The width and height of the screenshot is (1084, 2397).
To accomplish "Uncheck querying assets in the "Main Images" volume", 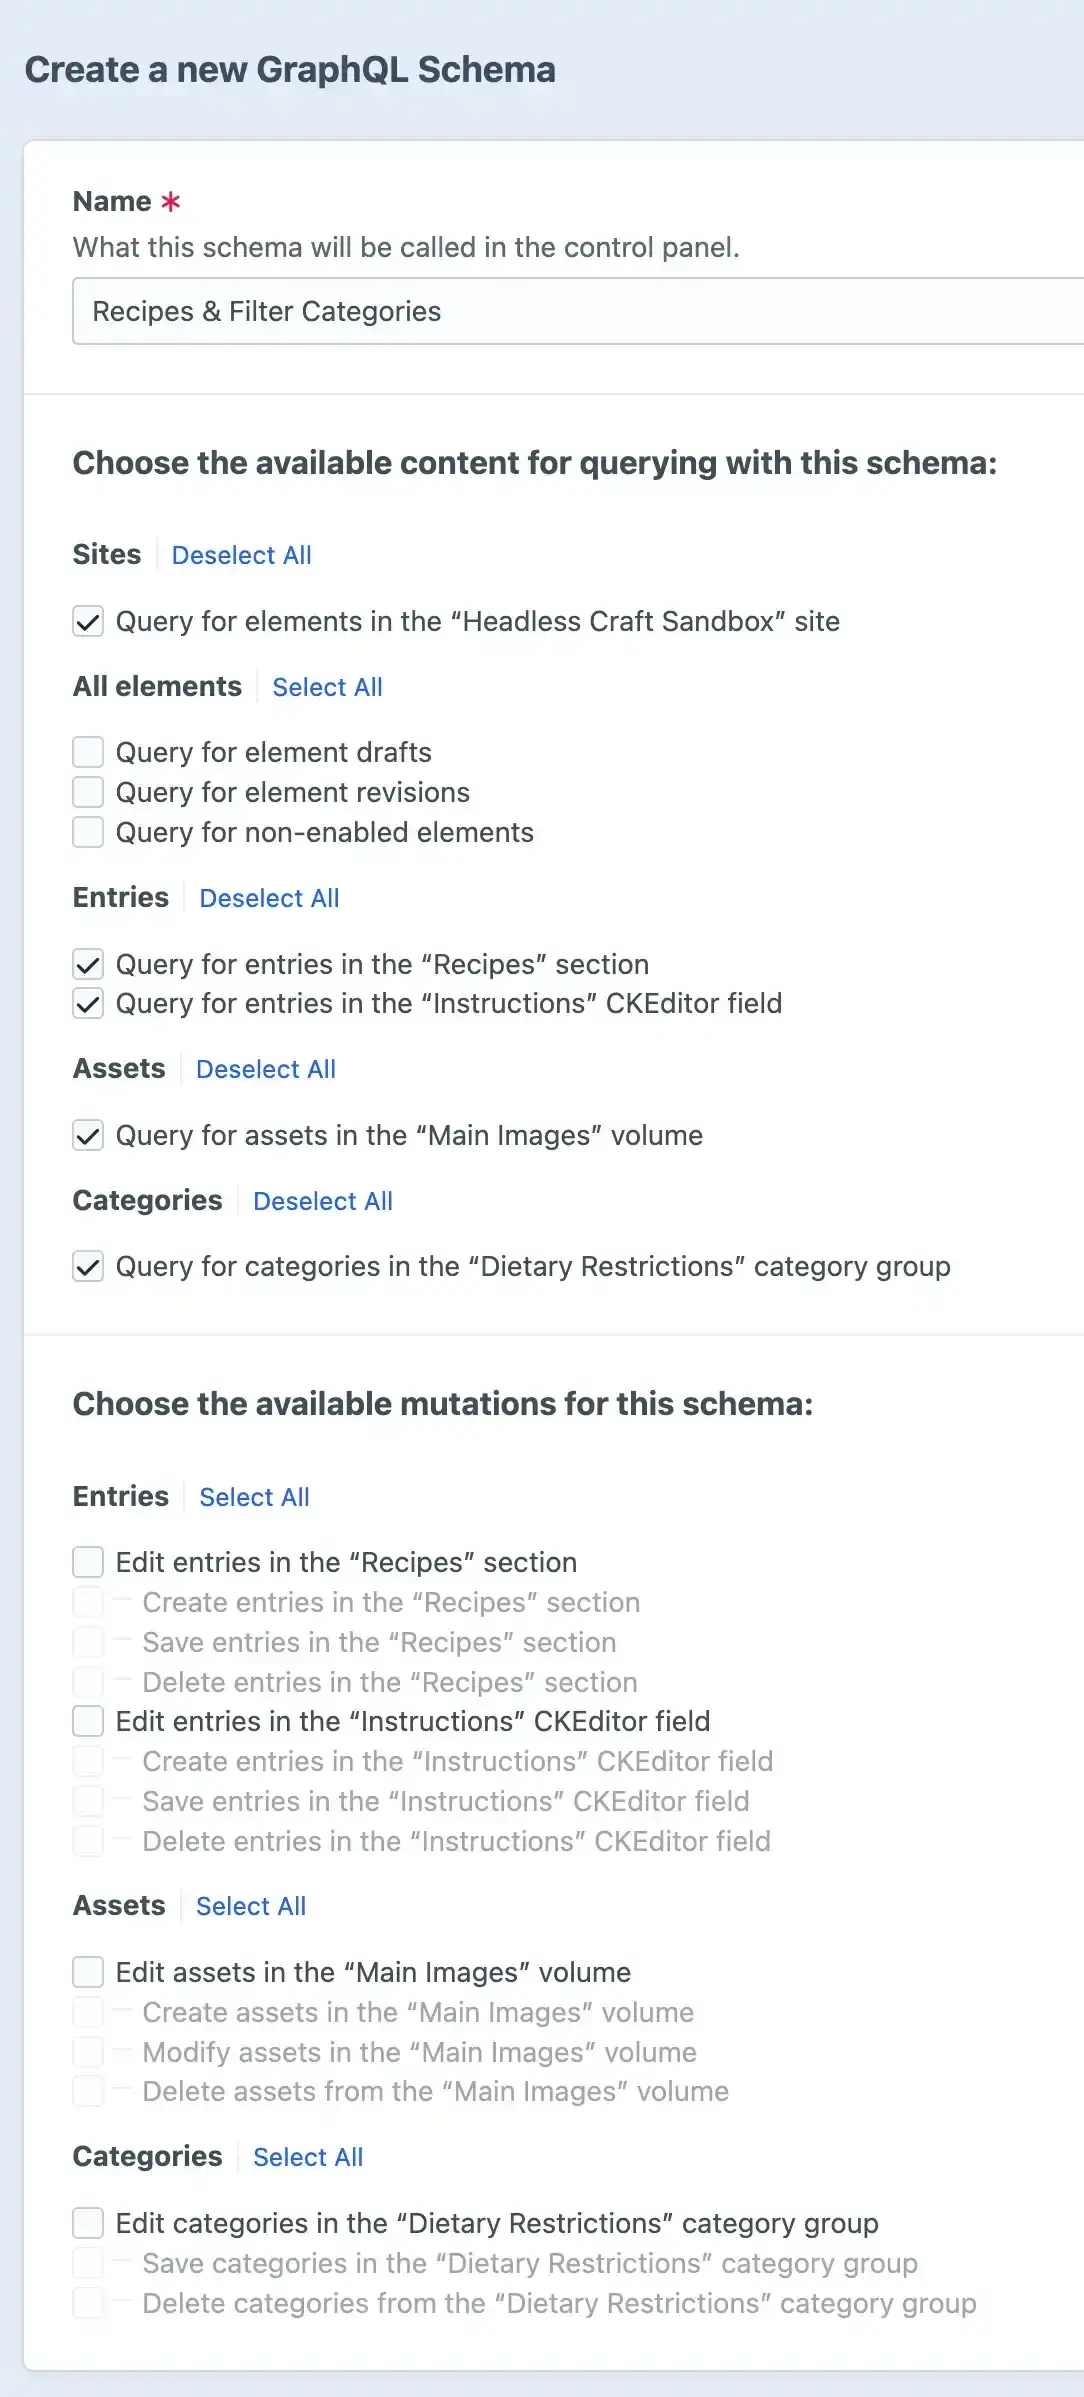I will [x=88, y=1135].
